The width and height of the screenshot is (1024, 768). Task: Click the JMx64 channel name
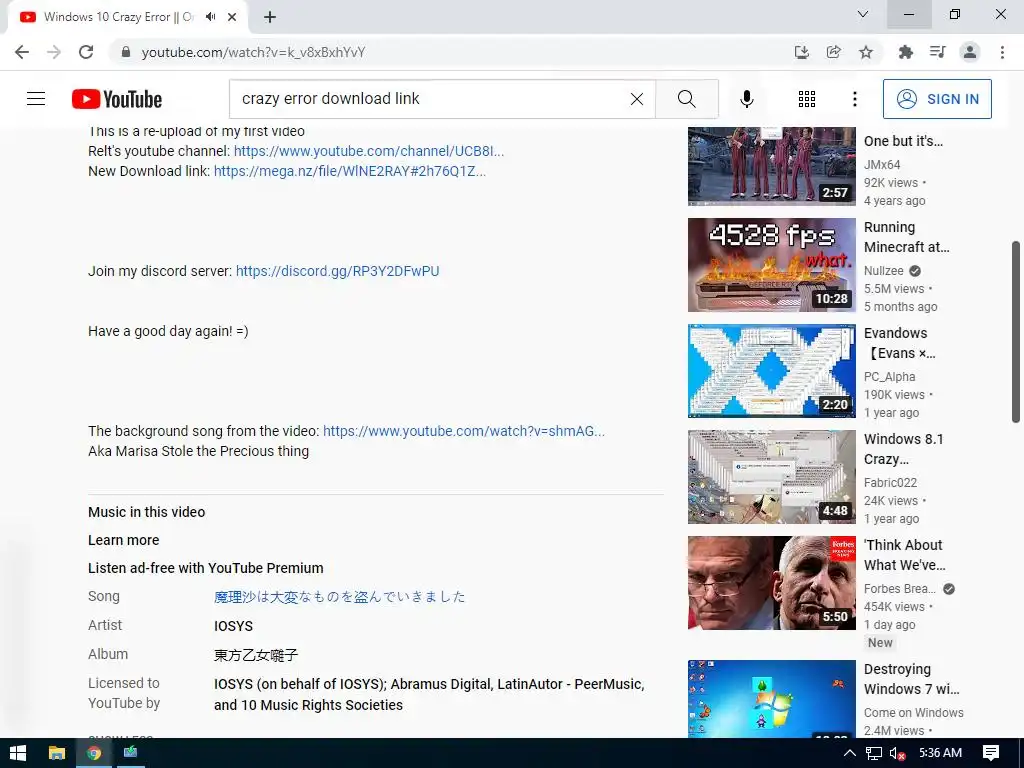tap(882, 165)
